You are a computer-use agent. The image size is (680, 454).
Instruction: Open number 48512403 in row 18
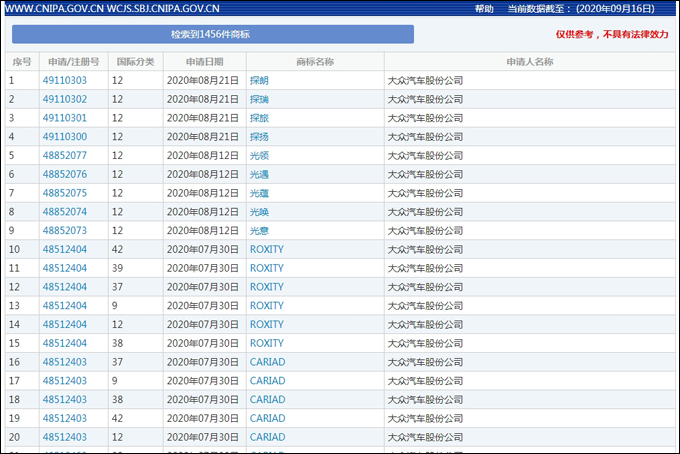click(65, 399)
